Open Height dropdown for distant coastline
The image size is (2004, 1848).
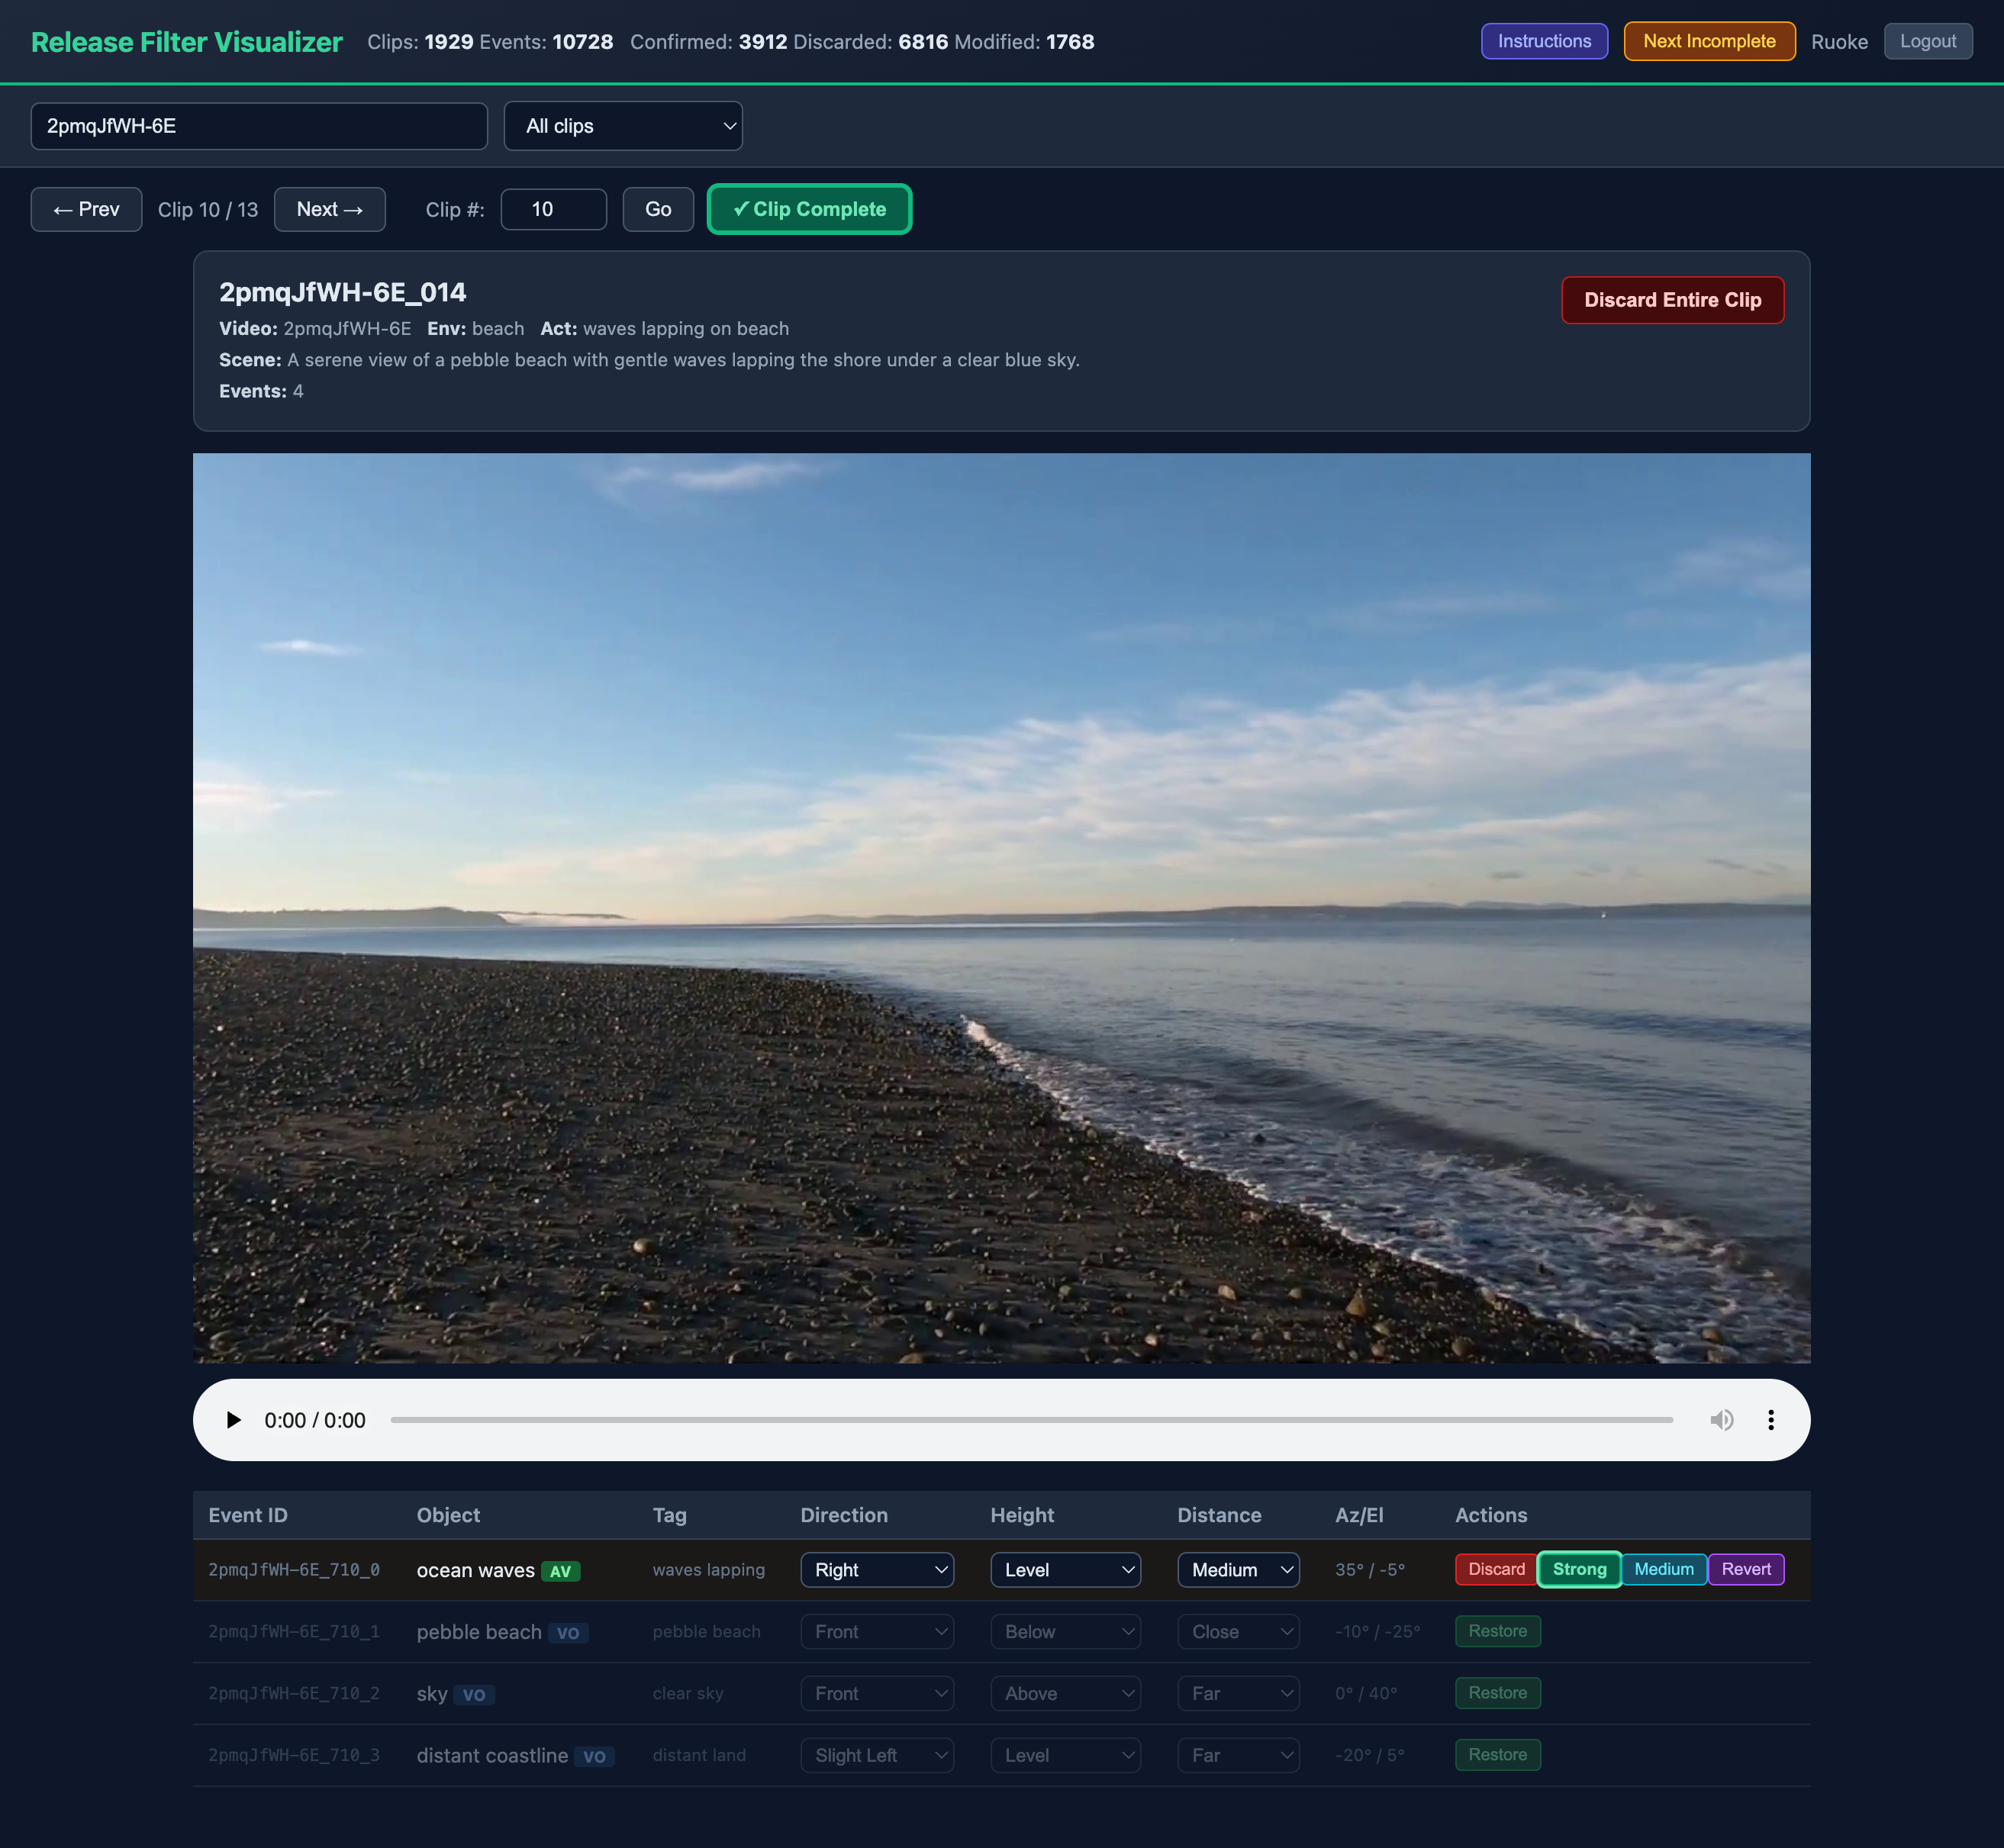pos(1065,1756)
